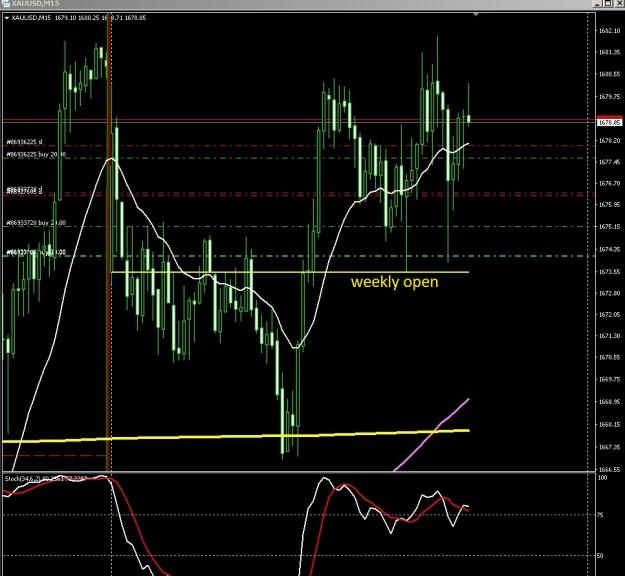The image size is (625, 576).
Task: Click the 75 level on the stochastic scale
Action: [x=600, y=515]
